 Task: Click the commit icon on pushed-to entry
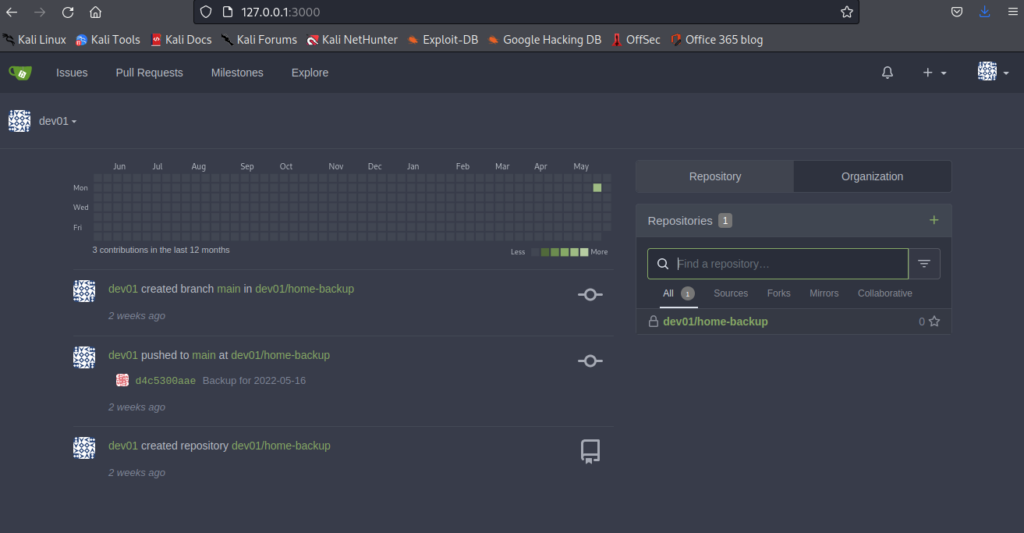tap(590, 361)
